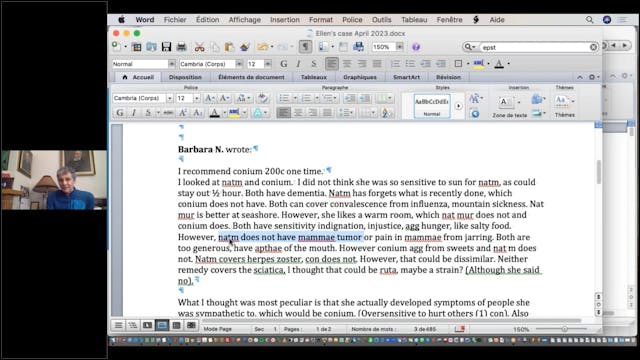This screenshot has height=360, width=640.
Task: Click the word mammae in highlighted text
Action: [x=316, y=237]
